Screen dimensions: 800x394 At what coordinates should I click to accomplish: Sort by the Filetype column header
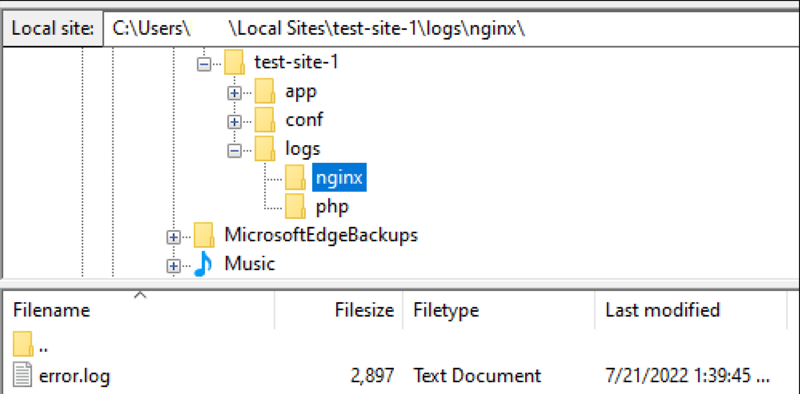click(498, 310)
